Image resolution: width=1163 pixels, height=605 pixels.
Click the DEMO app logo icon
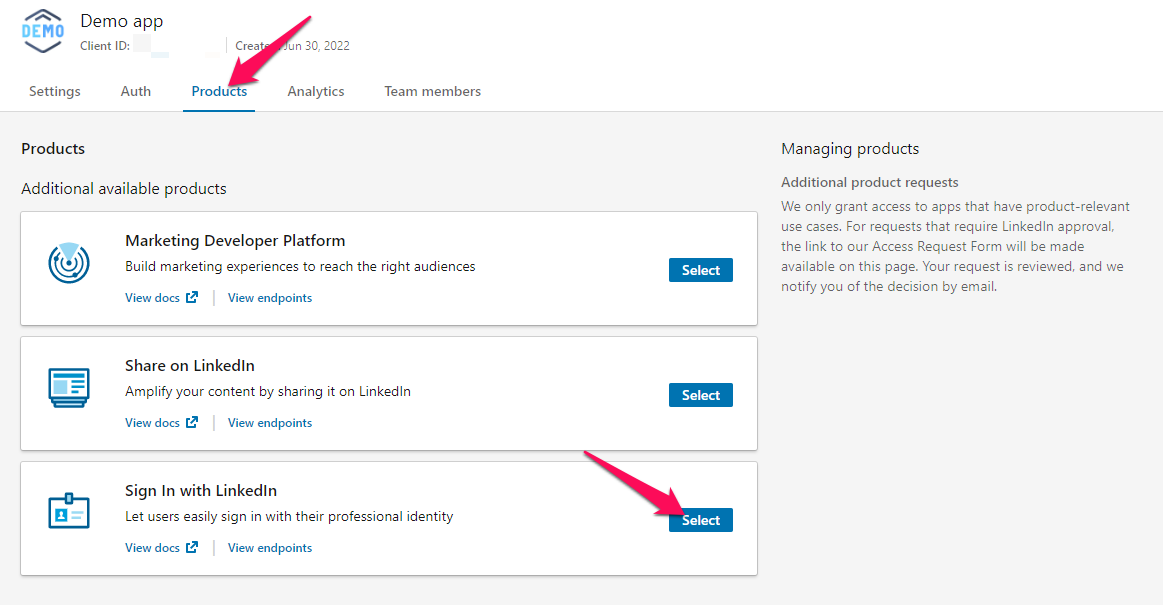tap(41, 31)
